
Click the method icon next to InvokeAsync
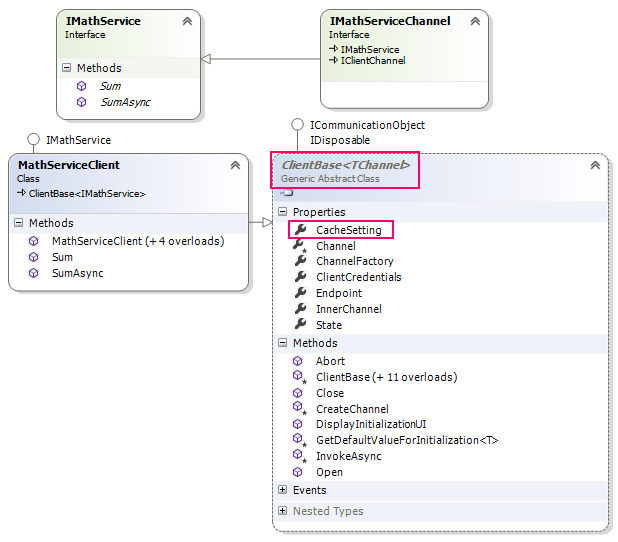[298, 456]
